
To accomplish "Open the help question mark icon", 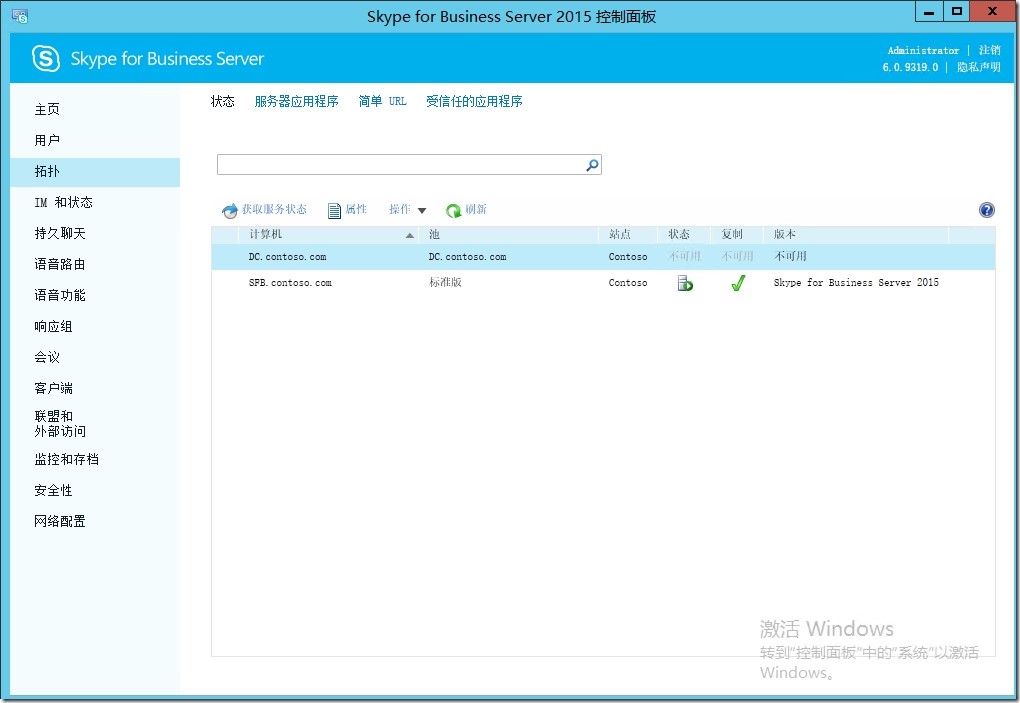I will coord(986,209).
